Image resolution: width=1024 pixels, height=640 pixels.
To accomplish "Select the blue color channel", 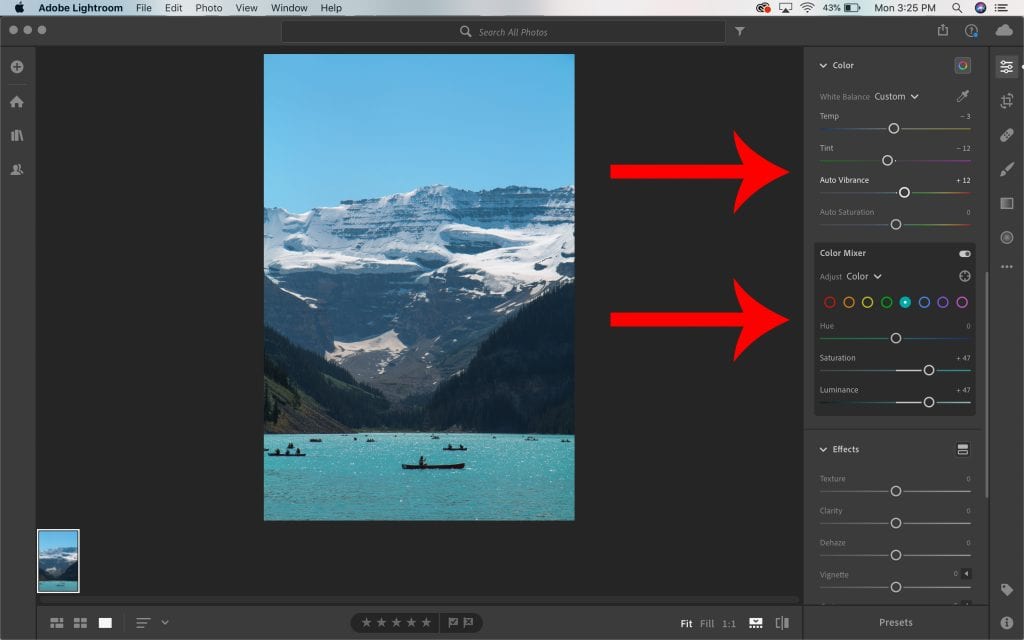I will click(924, 302).
